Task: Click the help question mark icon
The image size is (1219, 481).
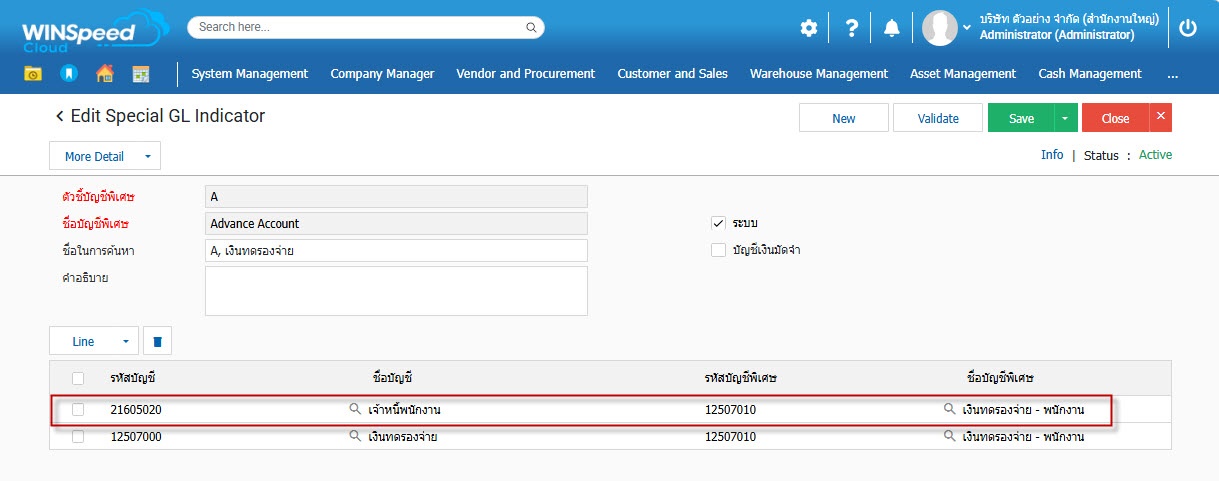Action: (851, 28)
